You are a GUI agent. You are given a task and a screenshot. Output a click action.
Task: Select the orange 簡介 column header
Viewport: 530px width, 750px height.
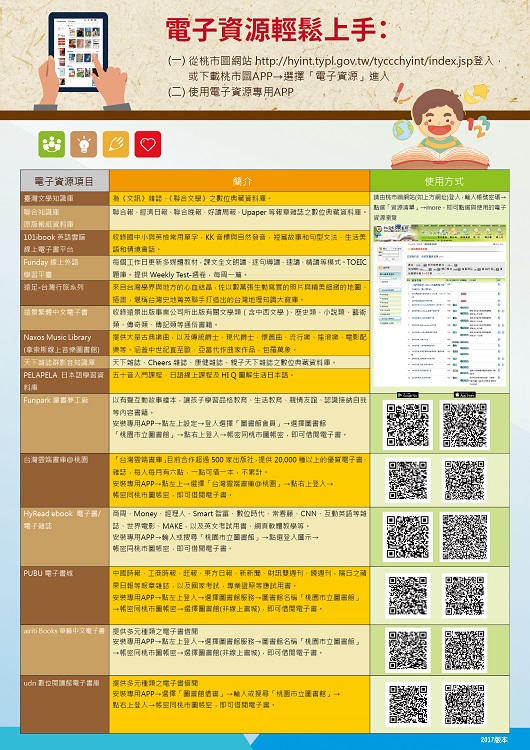click(x=240, y=181)
